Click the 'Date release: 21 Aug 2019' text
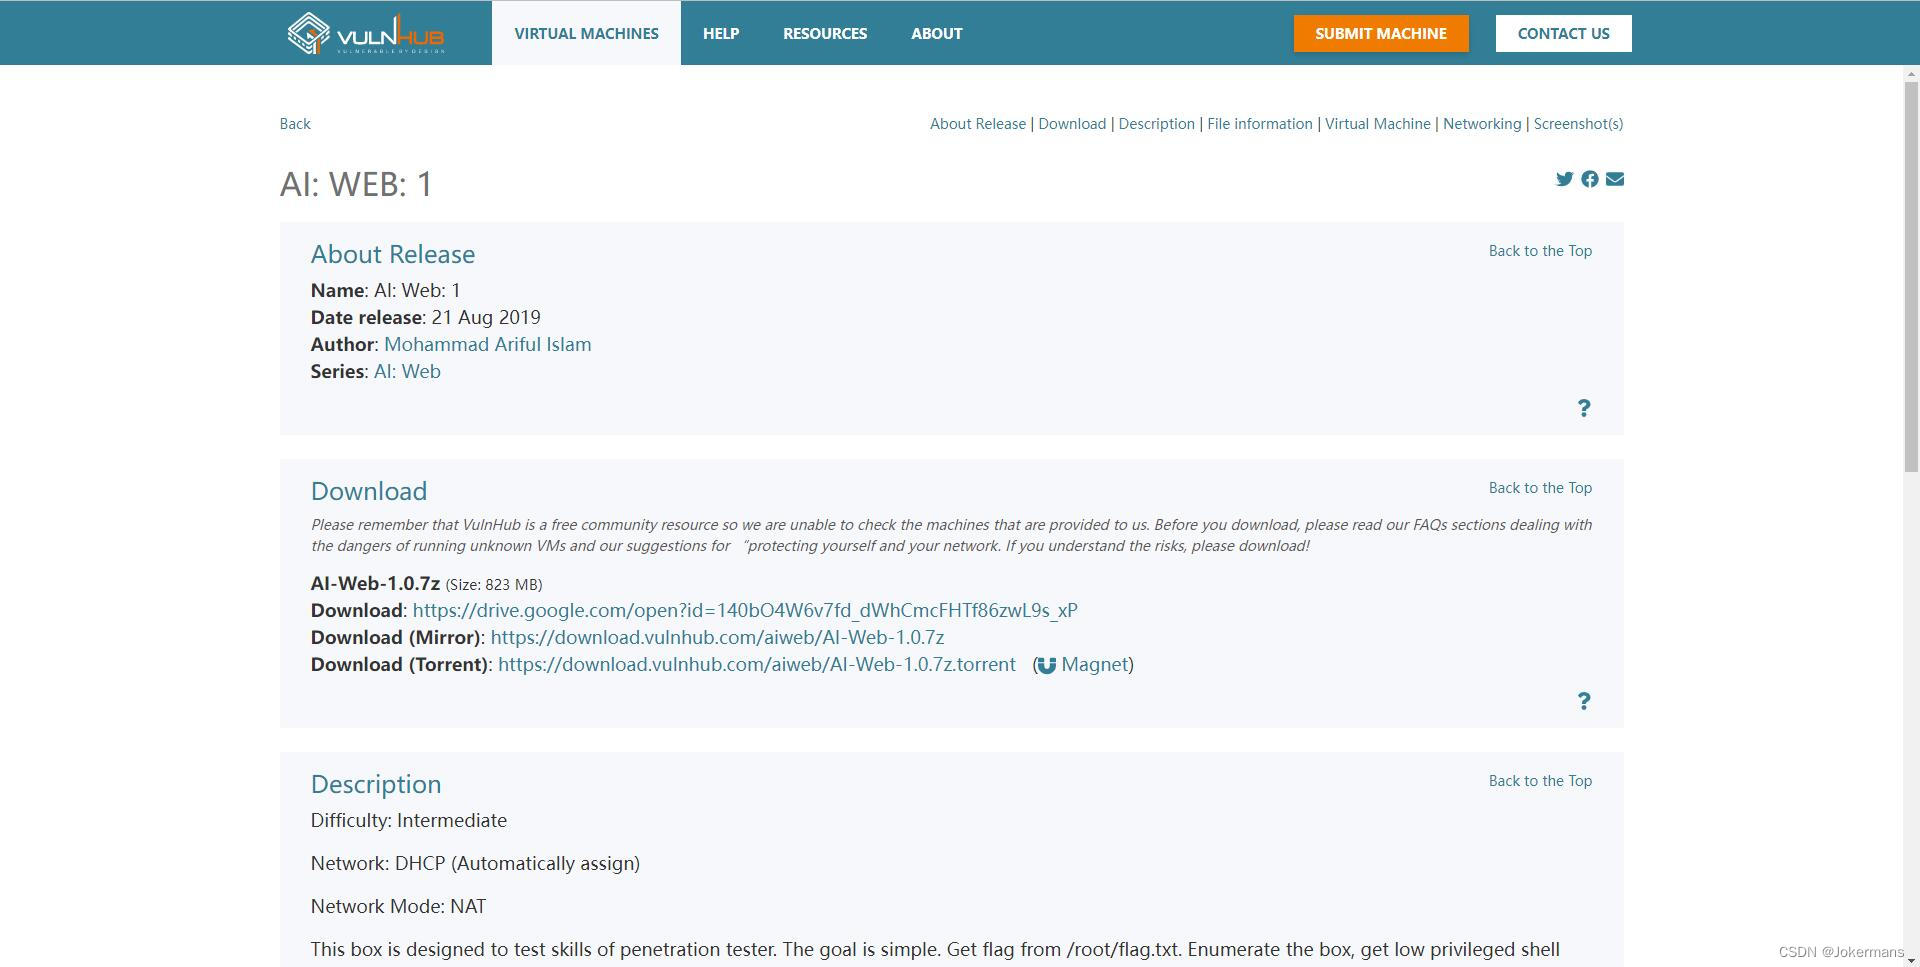The image size is (1920, 967). 426,317
